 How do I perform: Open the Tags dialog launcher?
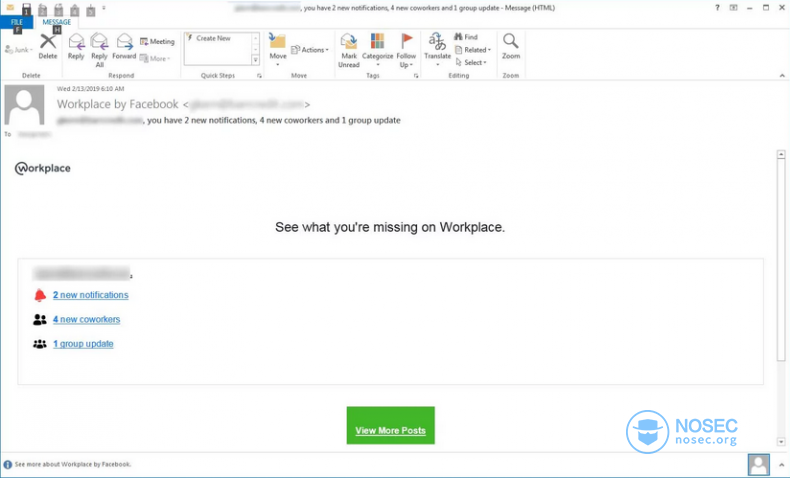(416, 76)
